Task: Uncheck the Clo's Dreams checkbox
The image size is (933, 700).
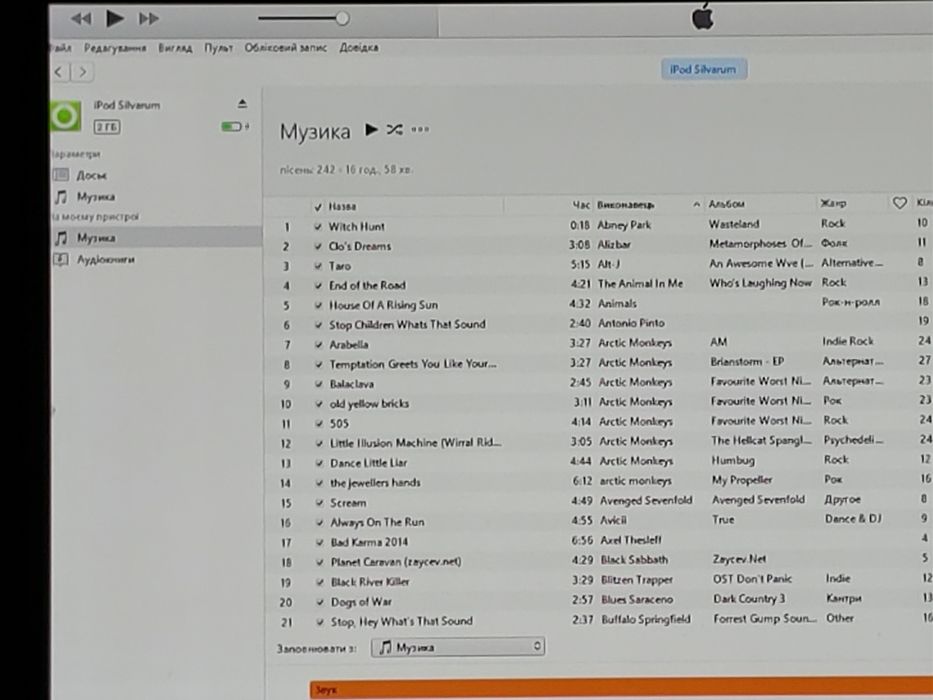Action: point(318,246)
